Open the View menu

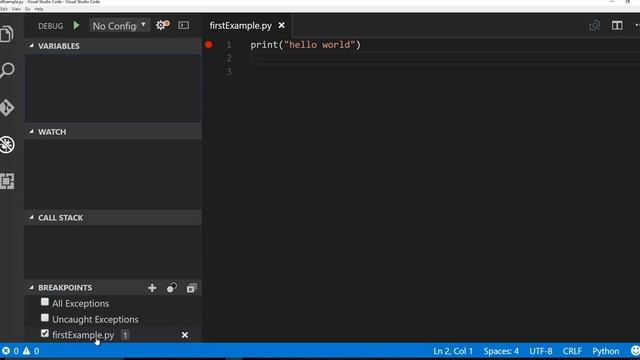16,9
